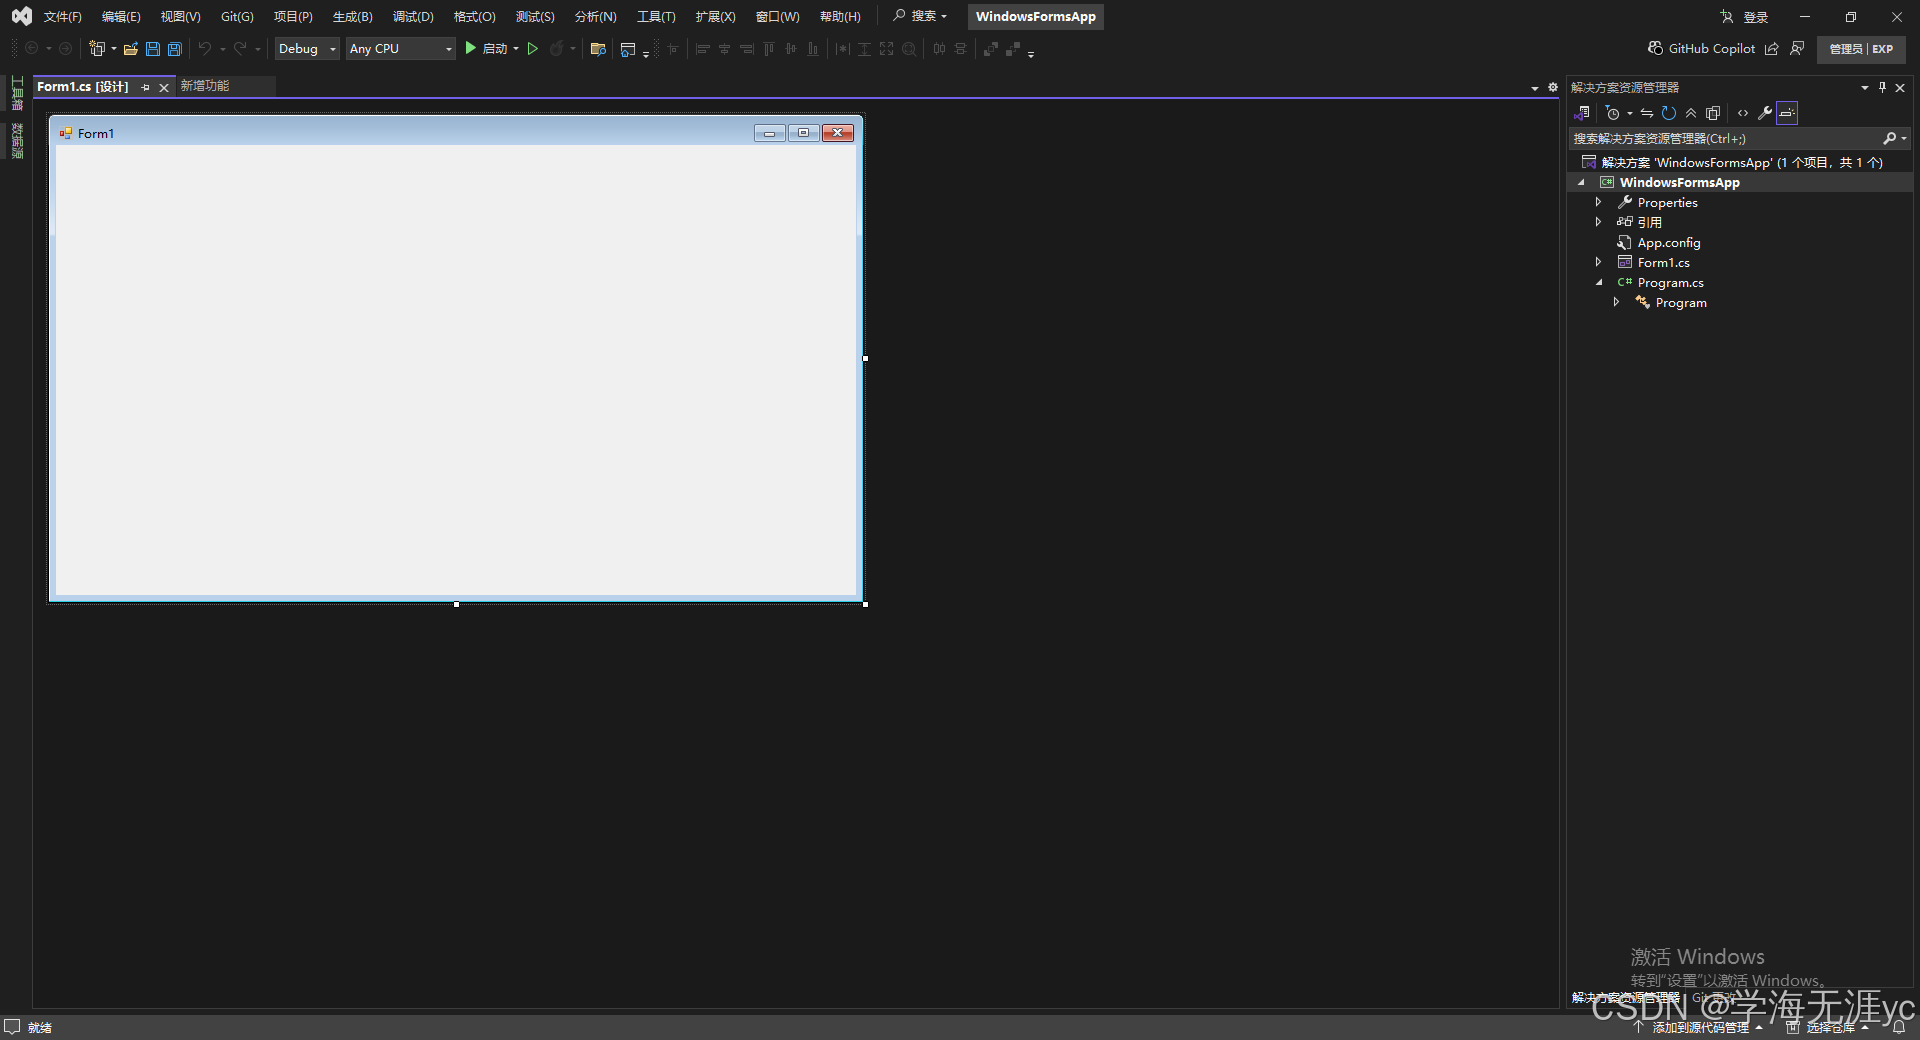The image size is (1920, 1040).
Task: Close the Form1.cs design tab
Action: [164, 87]
